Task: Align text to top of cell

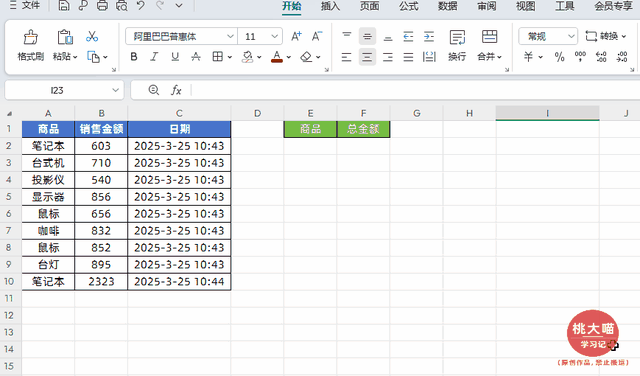Action: (x=347, y=36)
